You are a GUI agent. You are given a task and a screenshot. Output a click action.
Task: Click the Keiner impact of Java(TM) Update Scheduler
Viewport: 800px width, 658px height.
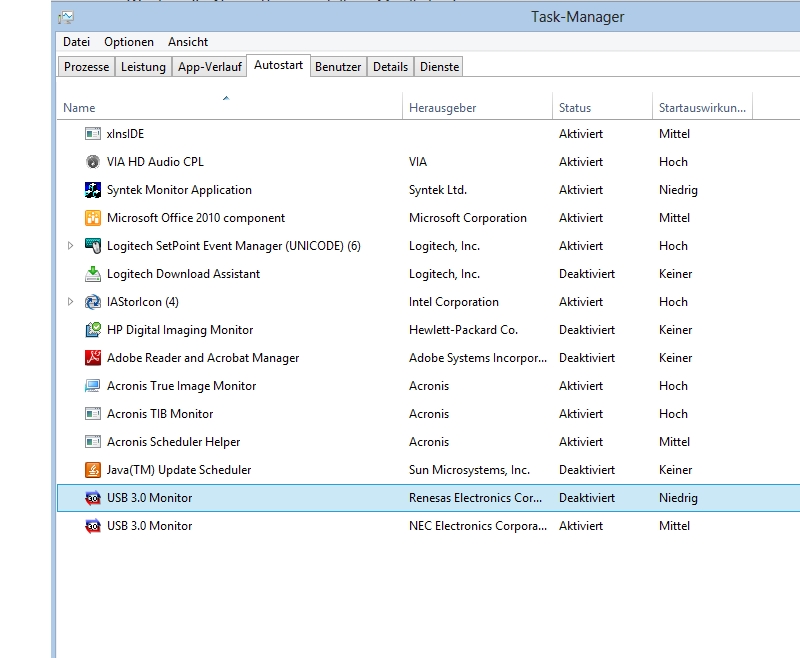(x=676, y=470)
